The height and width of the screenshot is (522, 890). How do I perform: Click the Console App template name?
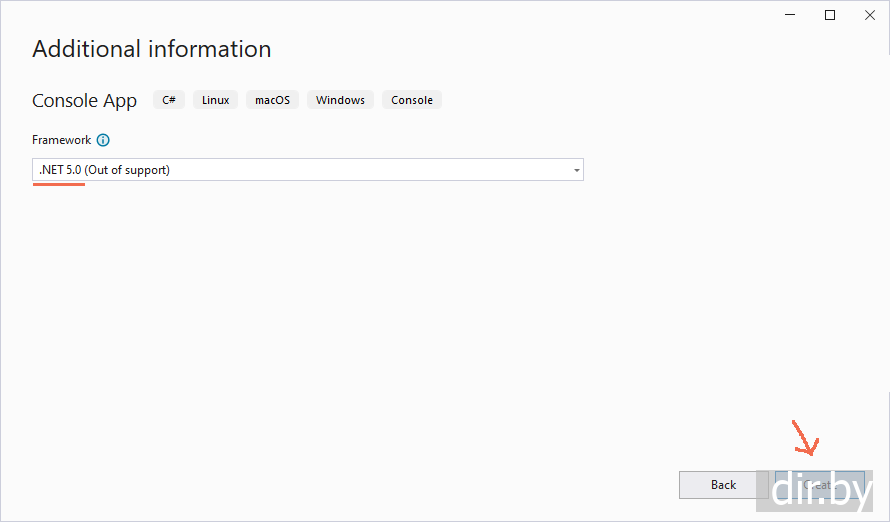(84, 101)
